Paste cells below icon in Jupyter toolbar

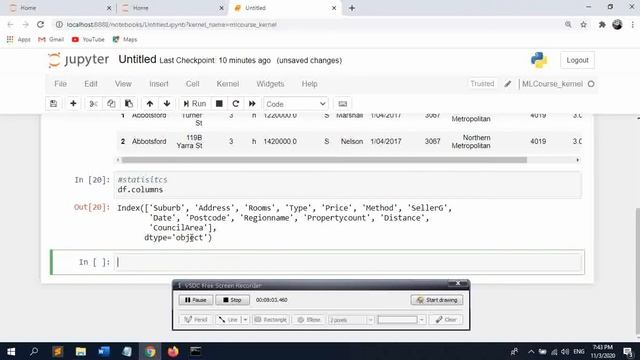coord(129,104)
